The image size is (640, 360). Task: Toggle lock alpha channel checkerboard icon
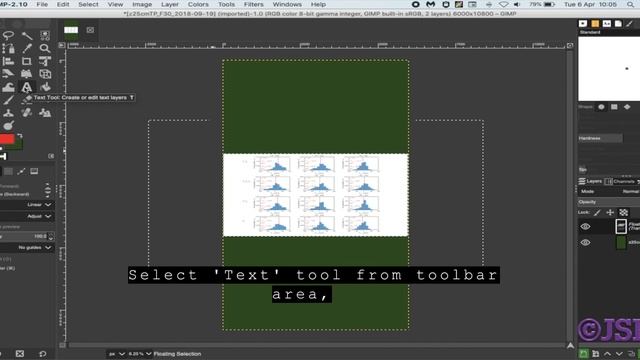click(624, 212)
